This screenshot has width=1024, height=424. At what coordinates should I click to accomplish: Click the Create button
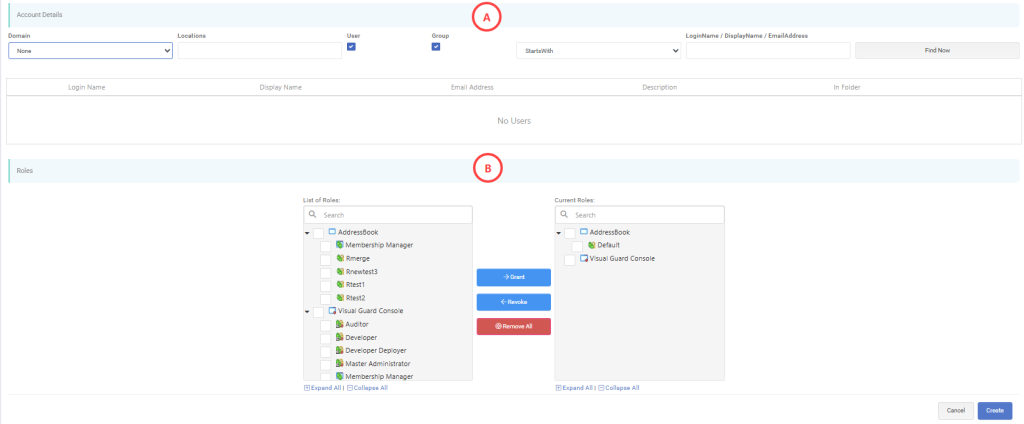[x=995, y=410]
